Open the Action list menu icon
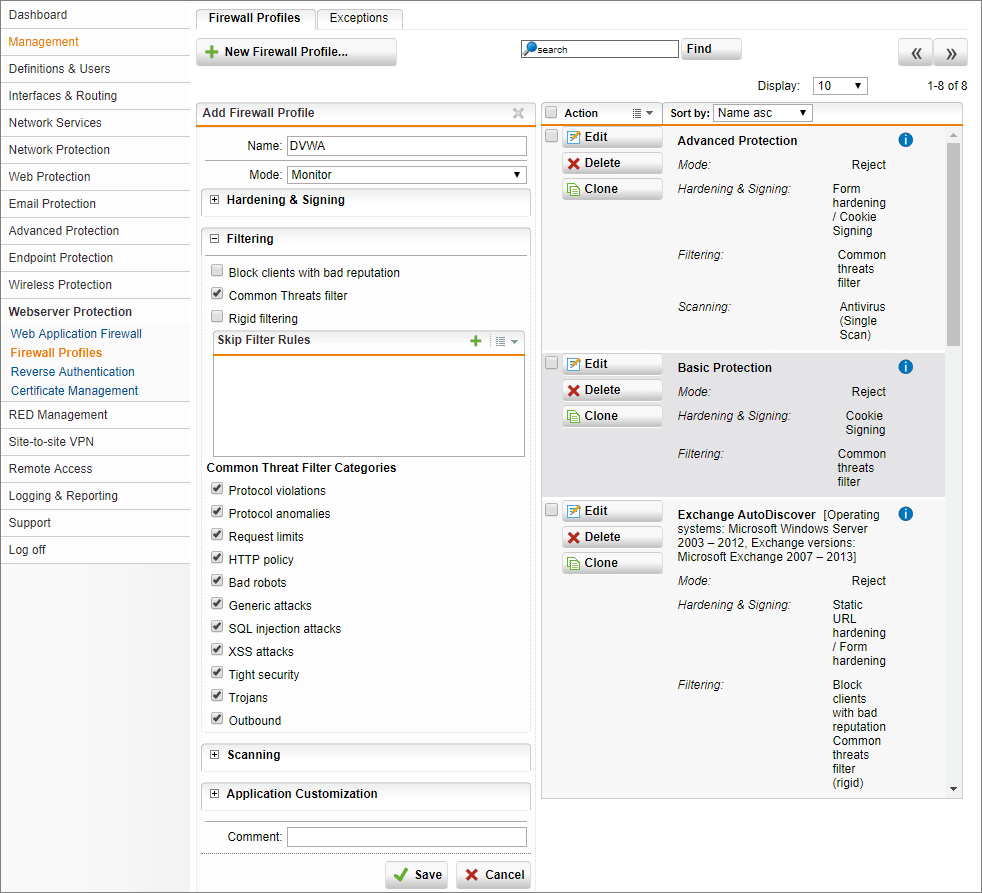 coord(643,113)
